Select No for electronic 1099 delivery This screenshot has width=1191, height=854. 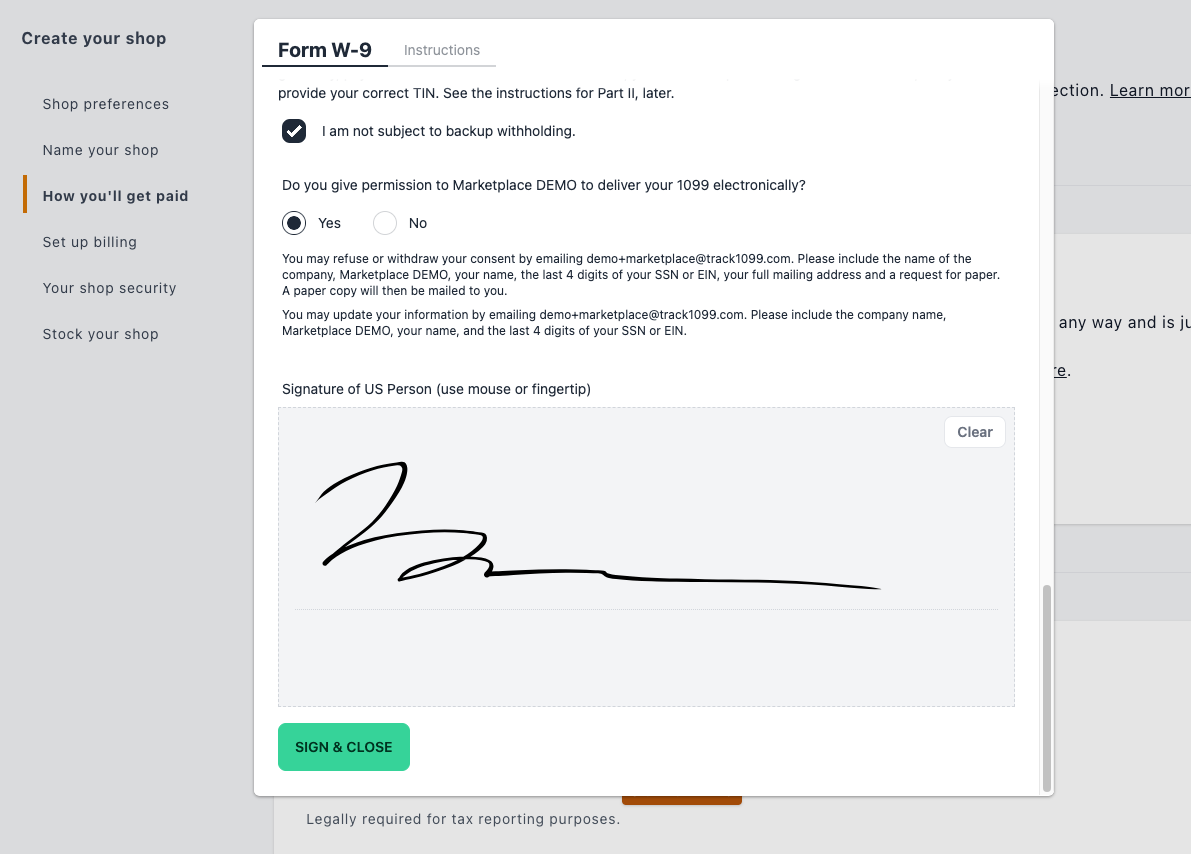point(385,223)
